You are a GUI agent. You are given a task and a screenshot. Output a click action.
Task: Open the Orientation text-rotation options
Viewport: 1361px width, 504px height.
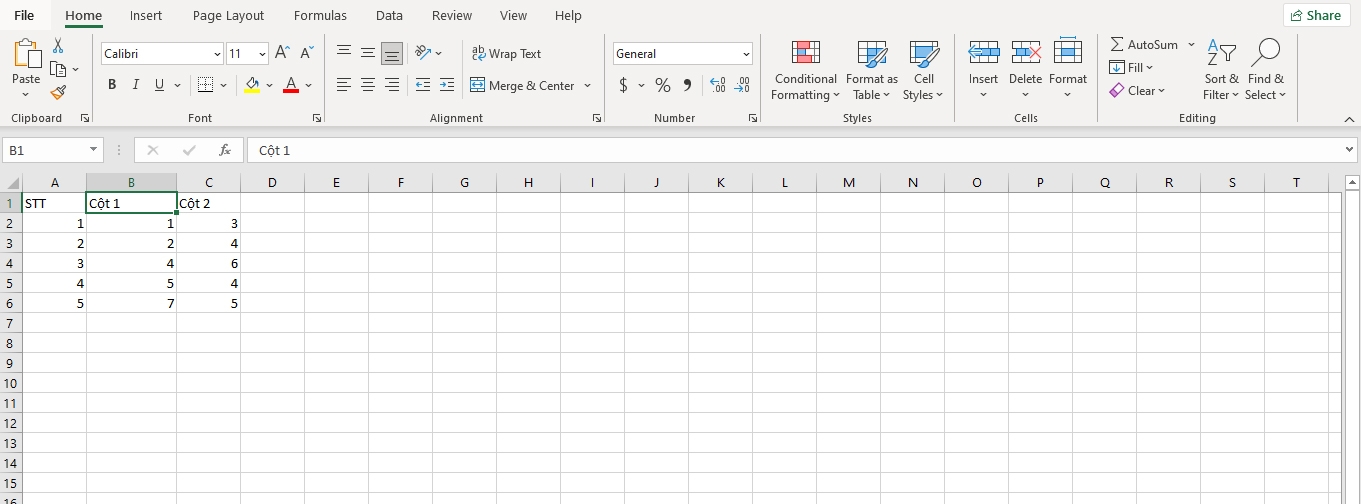(x=428, y=53)
